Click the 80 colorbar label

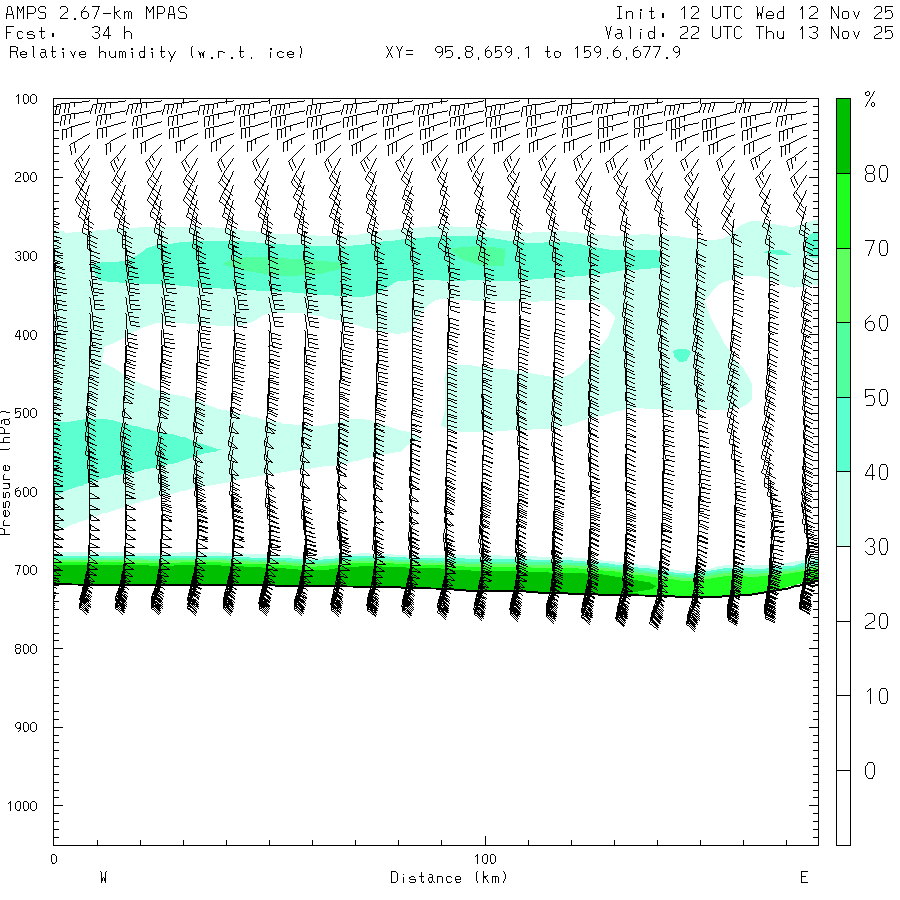[x=876, y=174]
